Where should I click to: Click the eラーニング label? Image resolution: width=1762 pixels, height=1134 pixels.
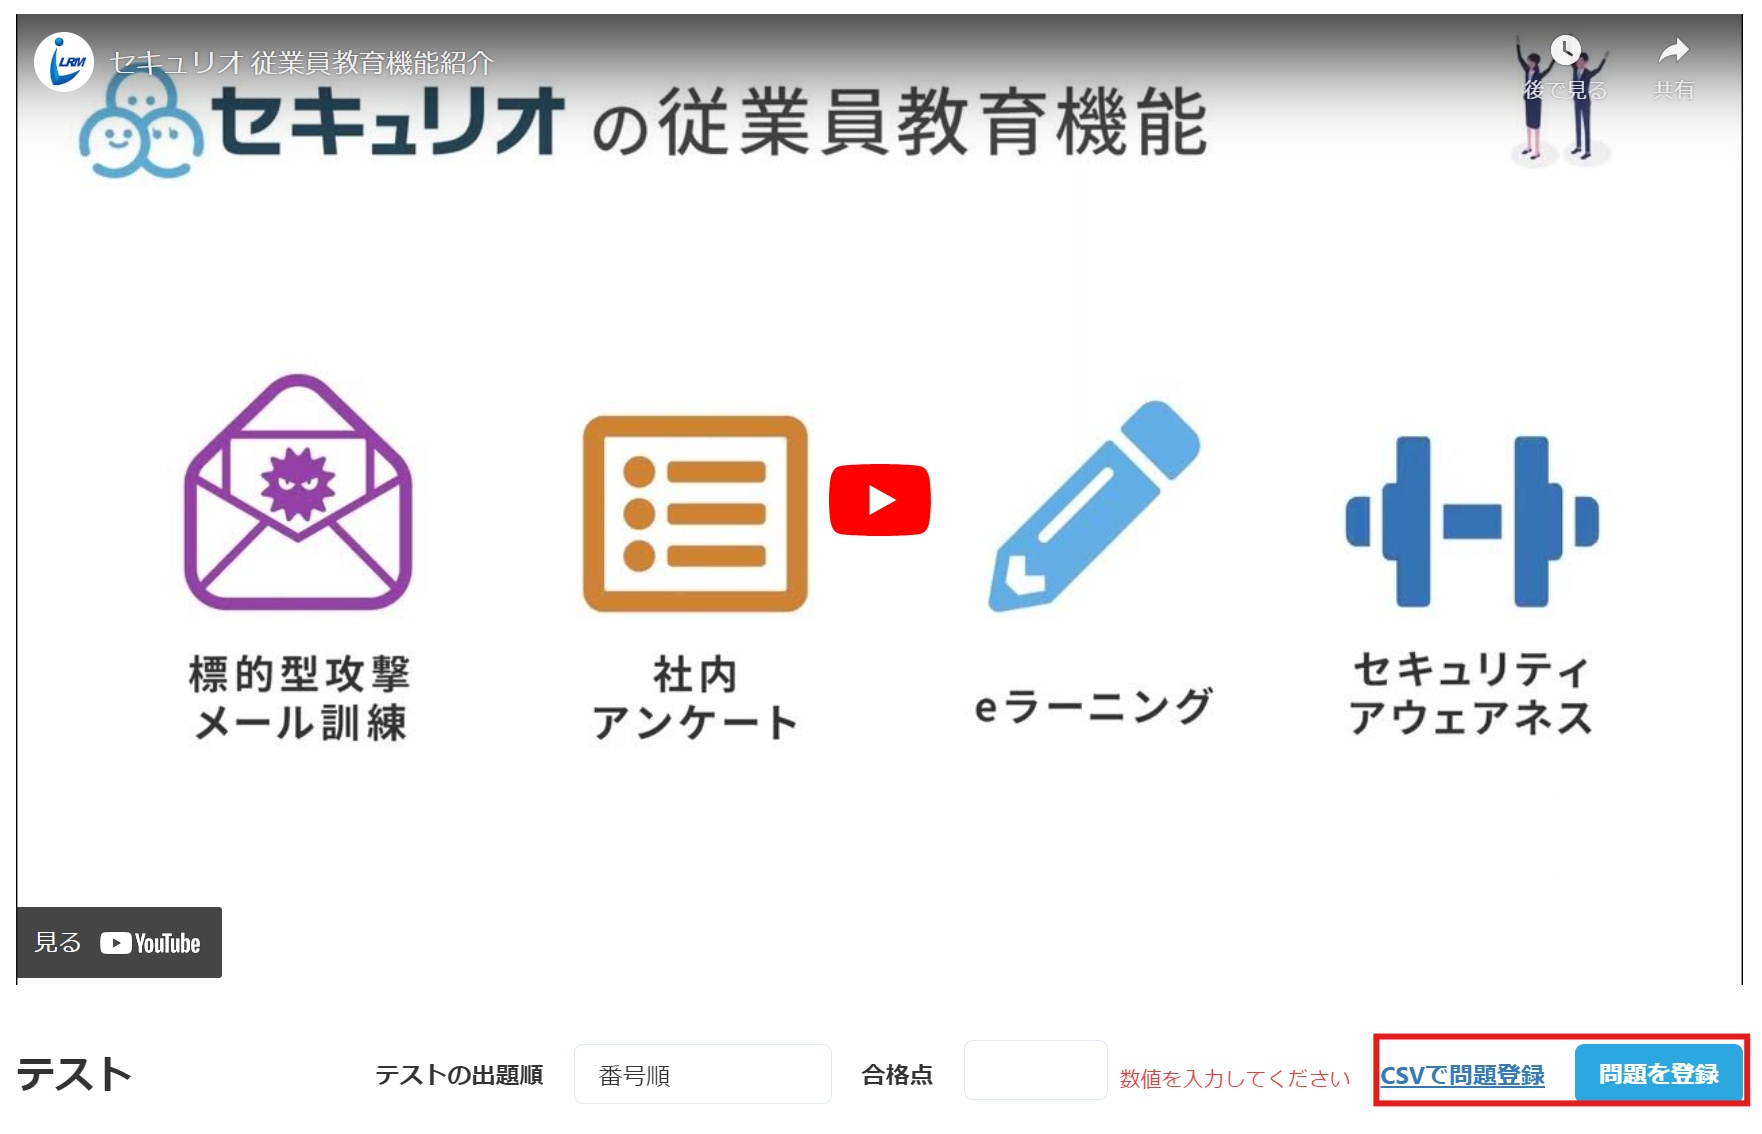pos(1094,705)
